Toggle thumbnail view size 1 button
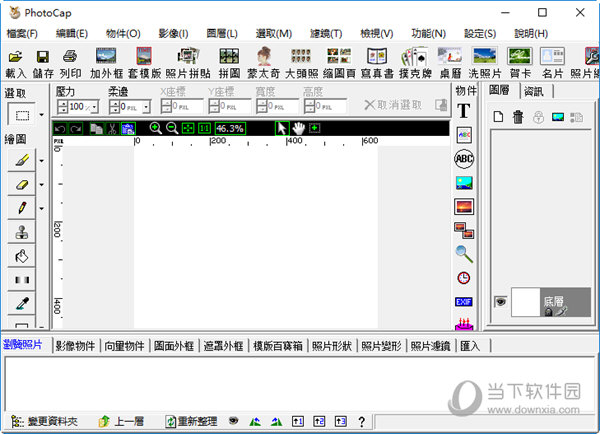Screen dimensions: 600x434 [x=298, y=421]
